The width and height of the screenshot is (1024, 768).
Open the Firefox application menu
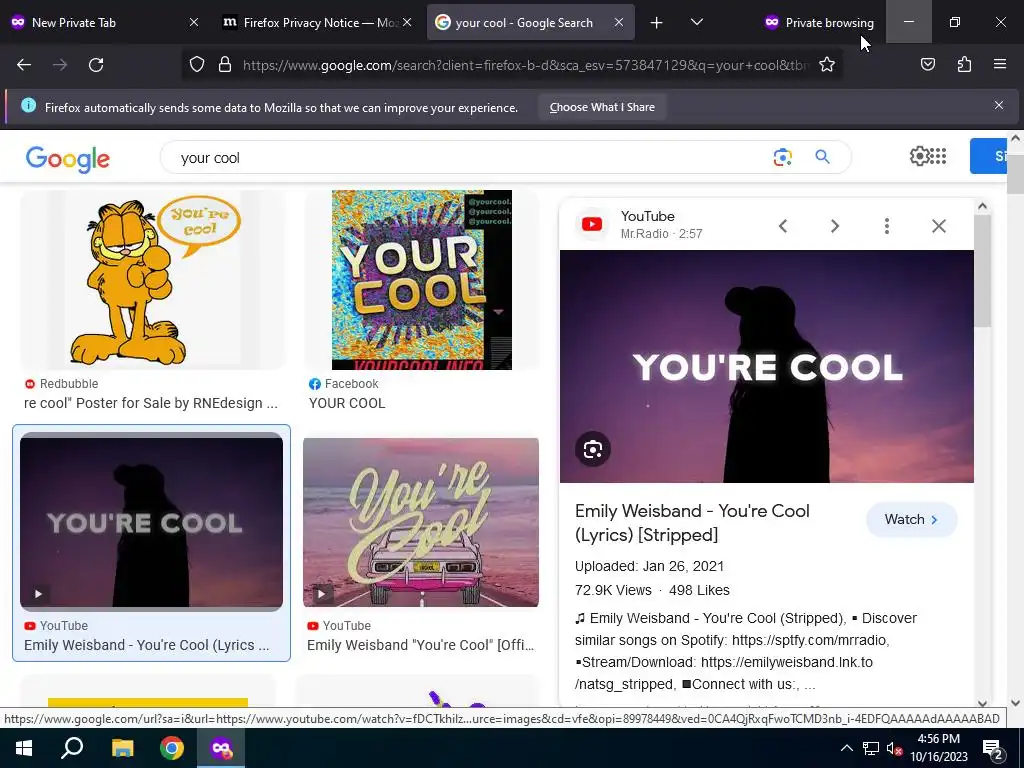pos(1000,65)
